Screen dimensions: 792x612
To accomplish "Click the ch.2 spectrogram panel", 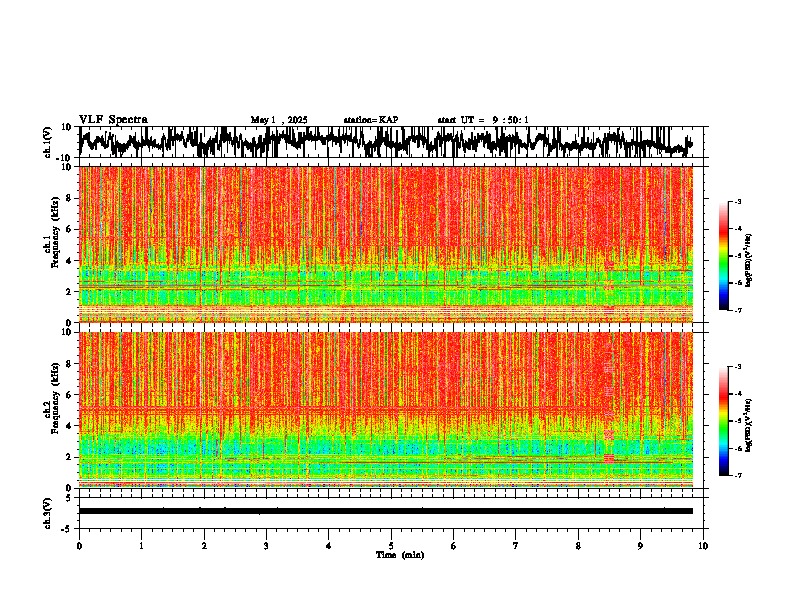I will (386, 410).
